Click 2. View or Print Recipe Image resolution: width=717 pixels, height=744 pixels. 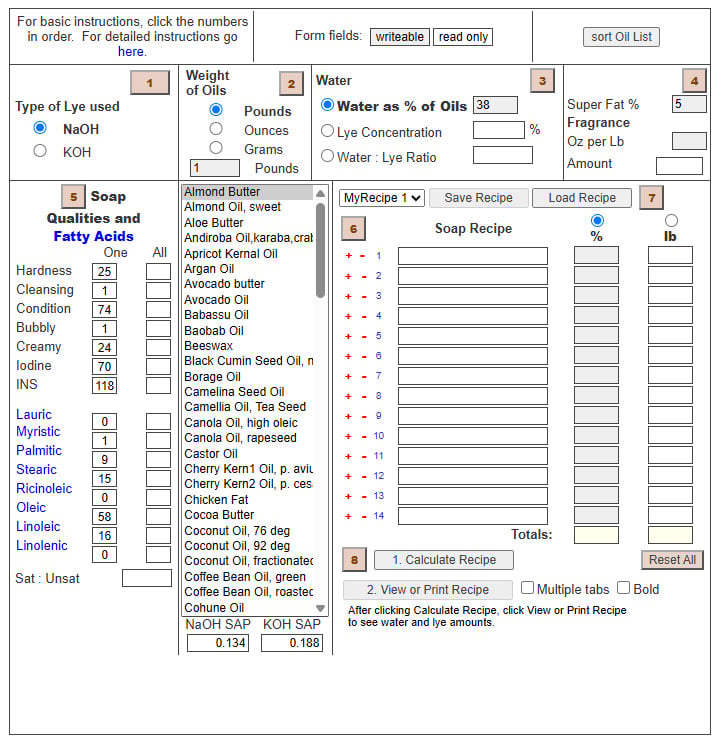point(428,590)
